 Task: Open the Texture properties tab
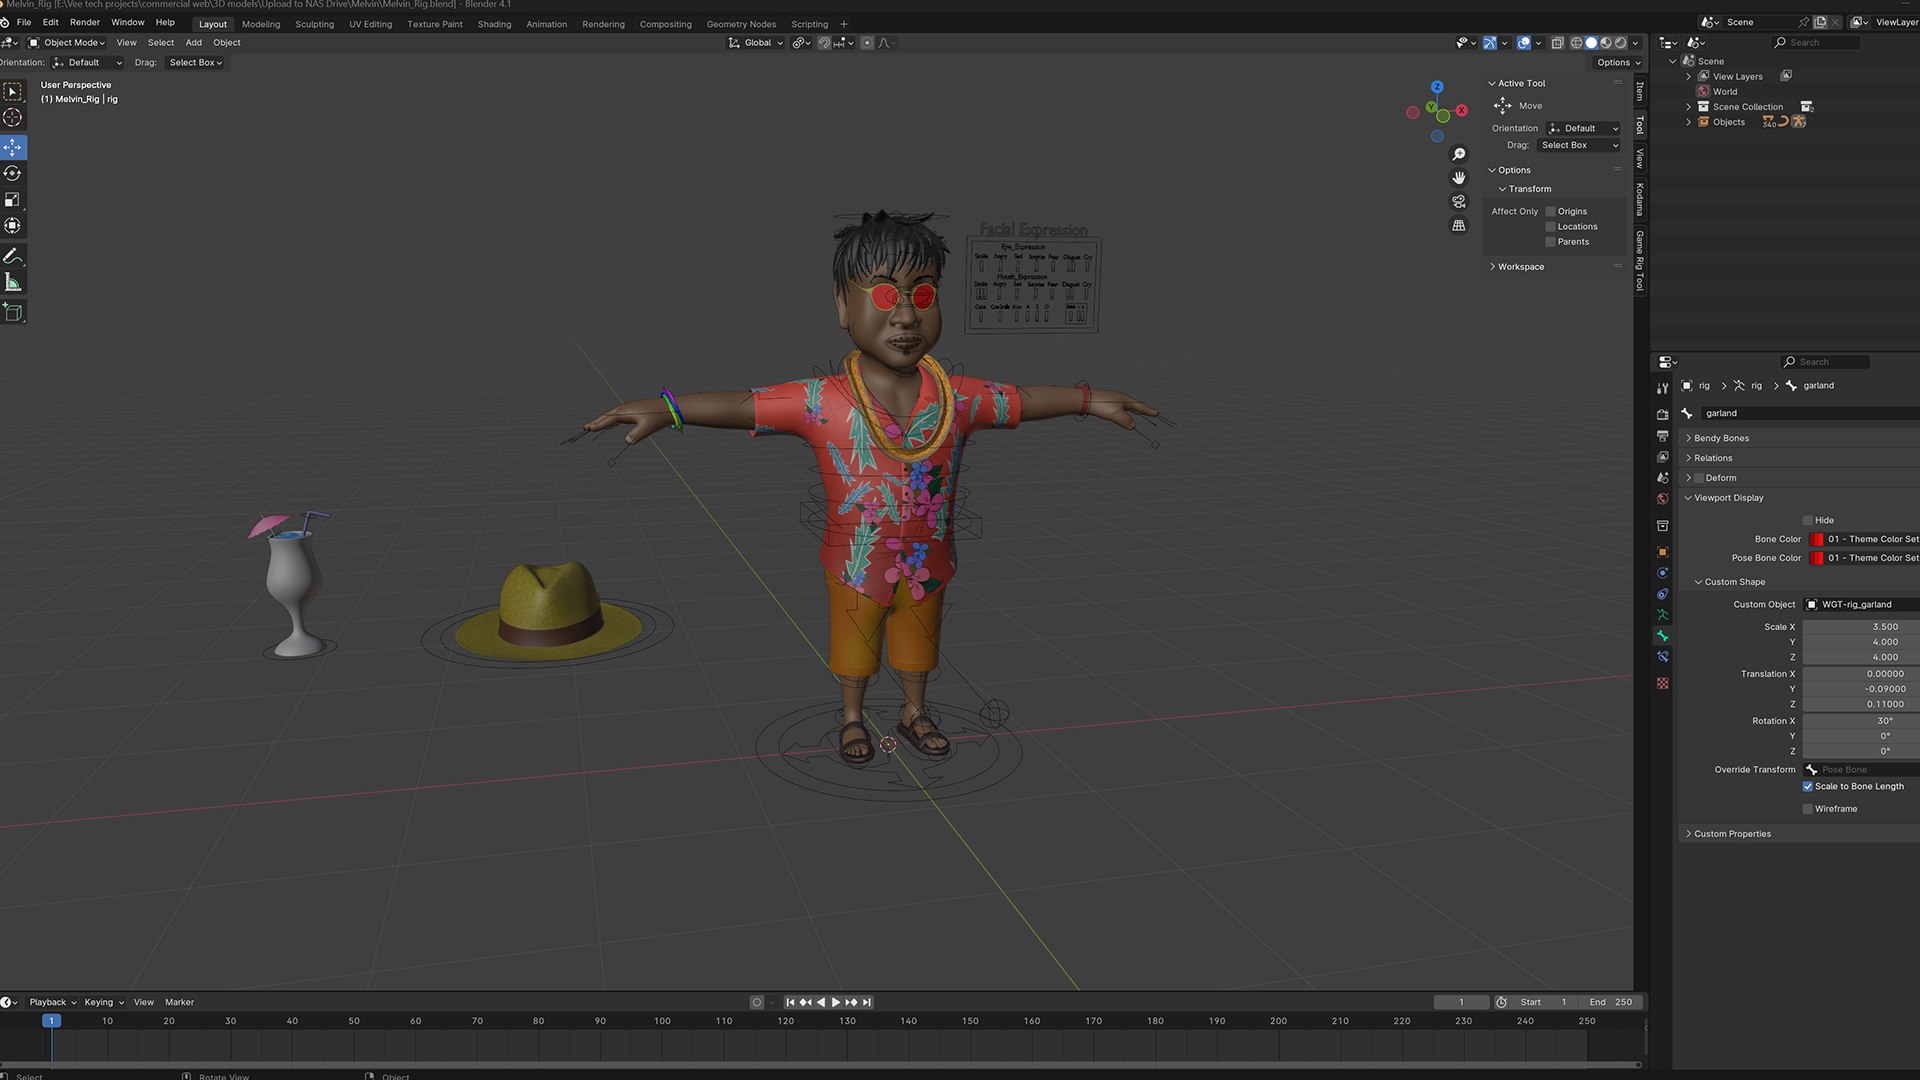point(1662,684)
